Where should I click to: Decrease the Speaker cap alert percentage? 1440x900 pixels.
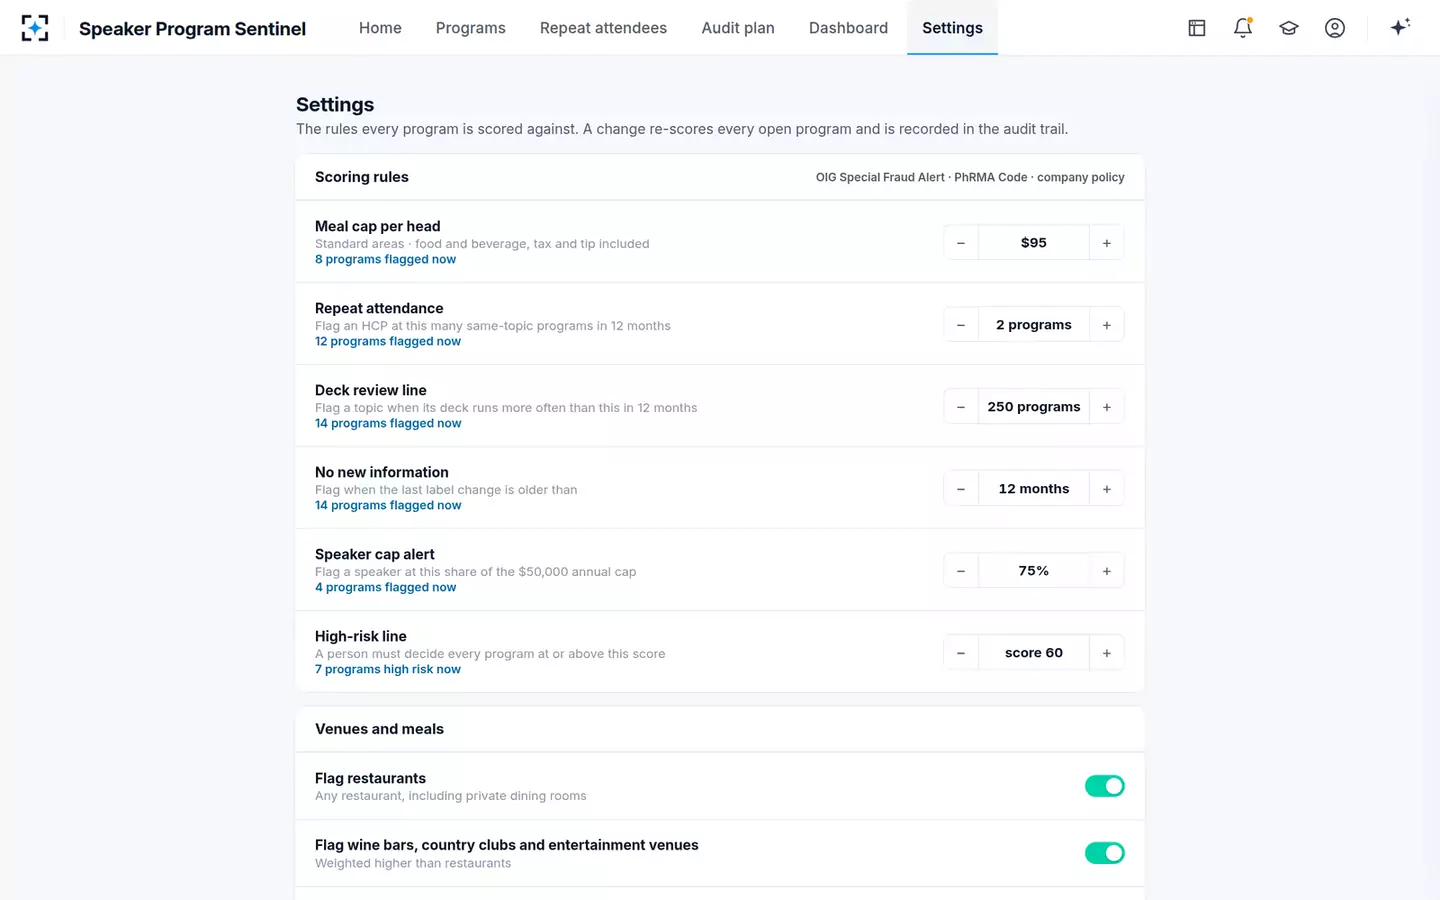coord(961,571)
